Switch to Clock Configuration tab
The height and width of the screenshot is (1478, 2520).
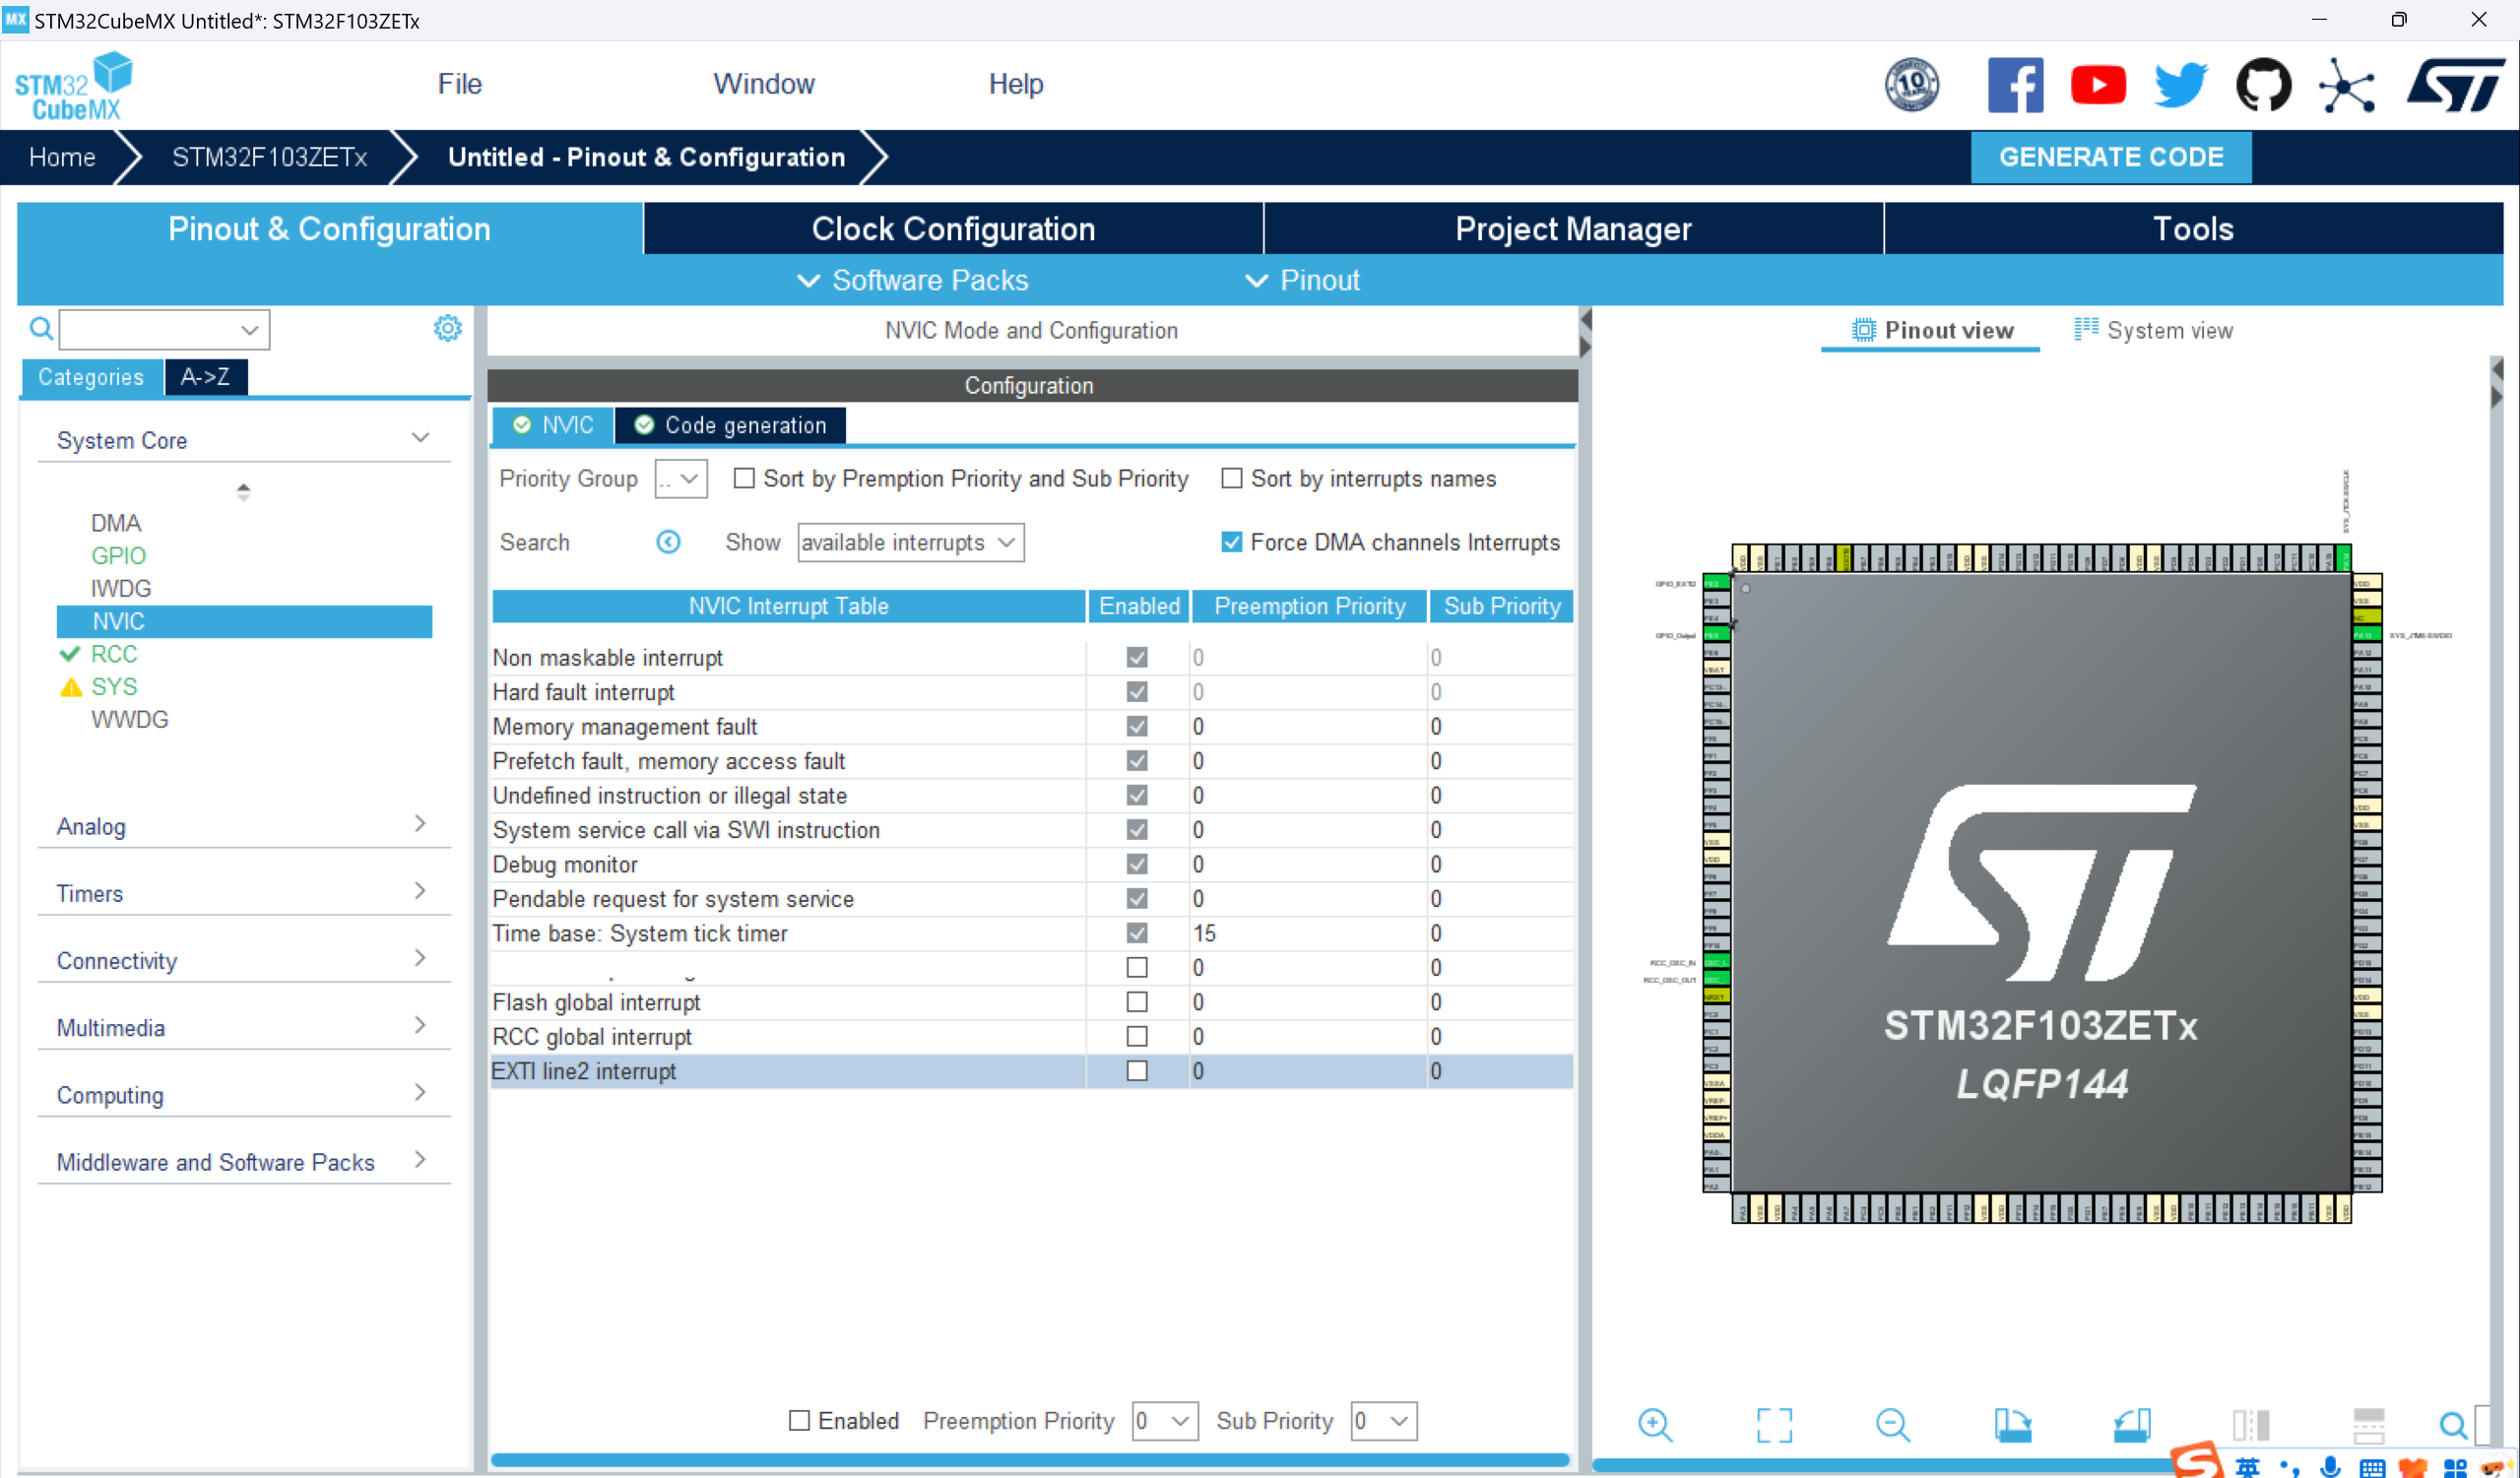pos(952,229)
